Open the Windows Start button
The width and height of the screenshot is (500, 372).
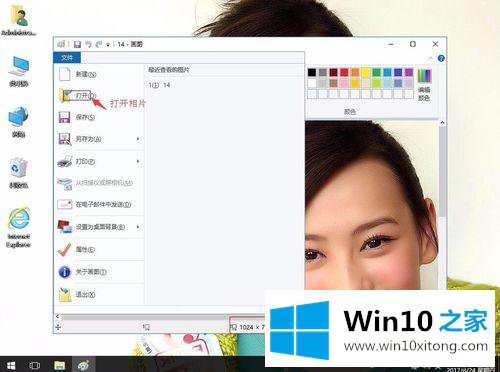click(x=11, y=365)
